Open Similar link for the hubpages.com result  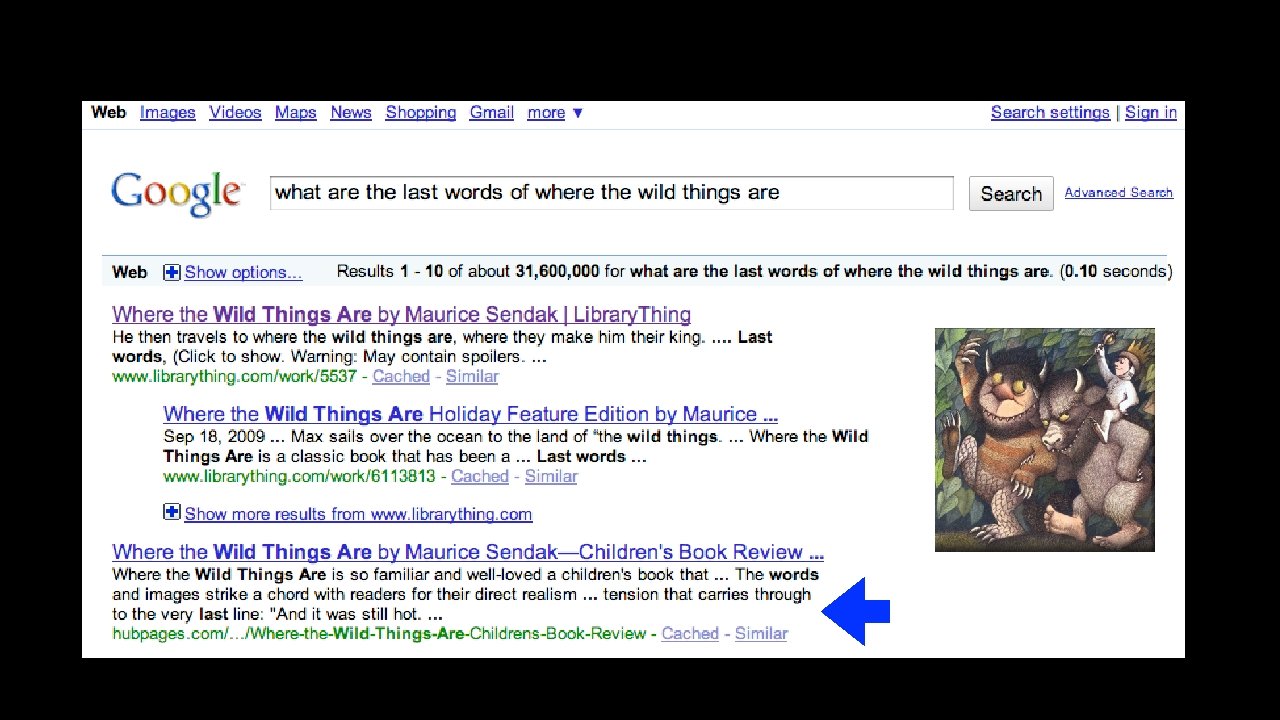(761, 634)
